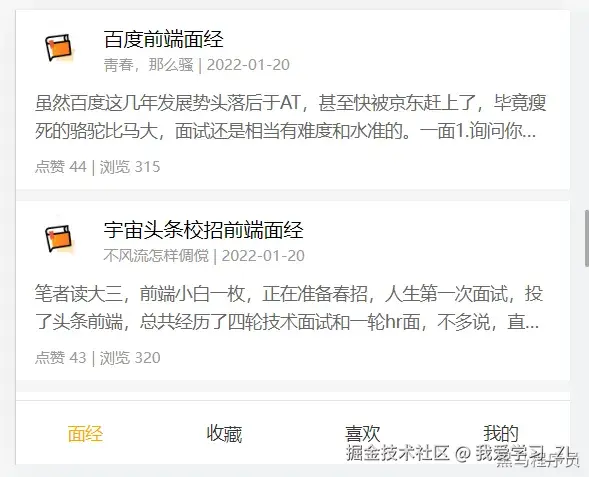Open the 百度前端面经 article title
The image size is (589, 477).
point(164,39)
